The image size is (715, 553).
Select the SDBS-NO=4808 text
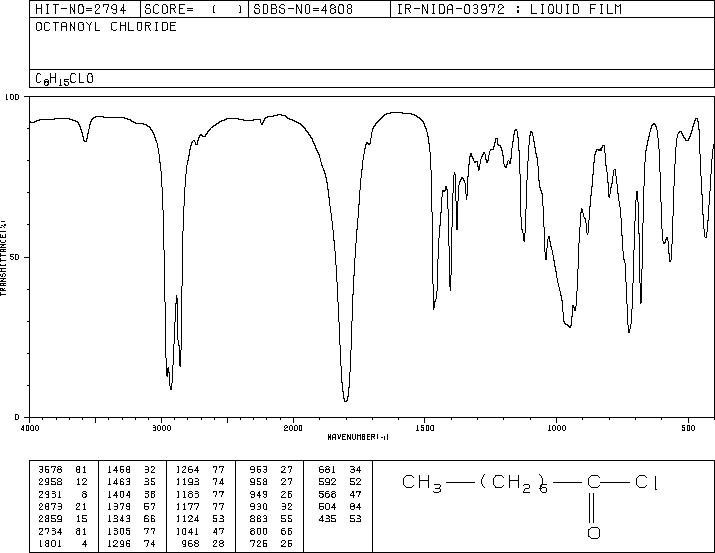click(303, 9)
